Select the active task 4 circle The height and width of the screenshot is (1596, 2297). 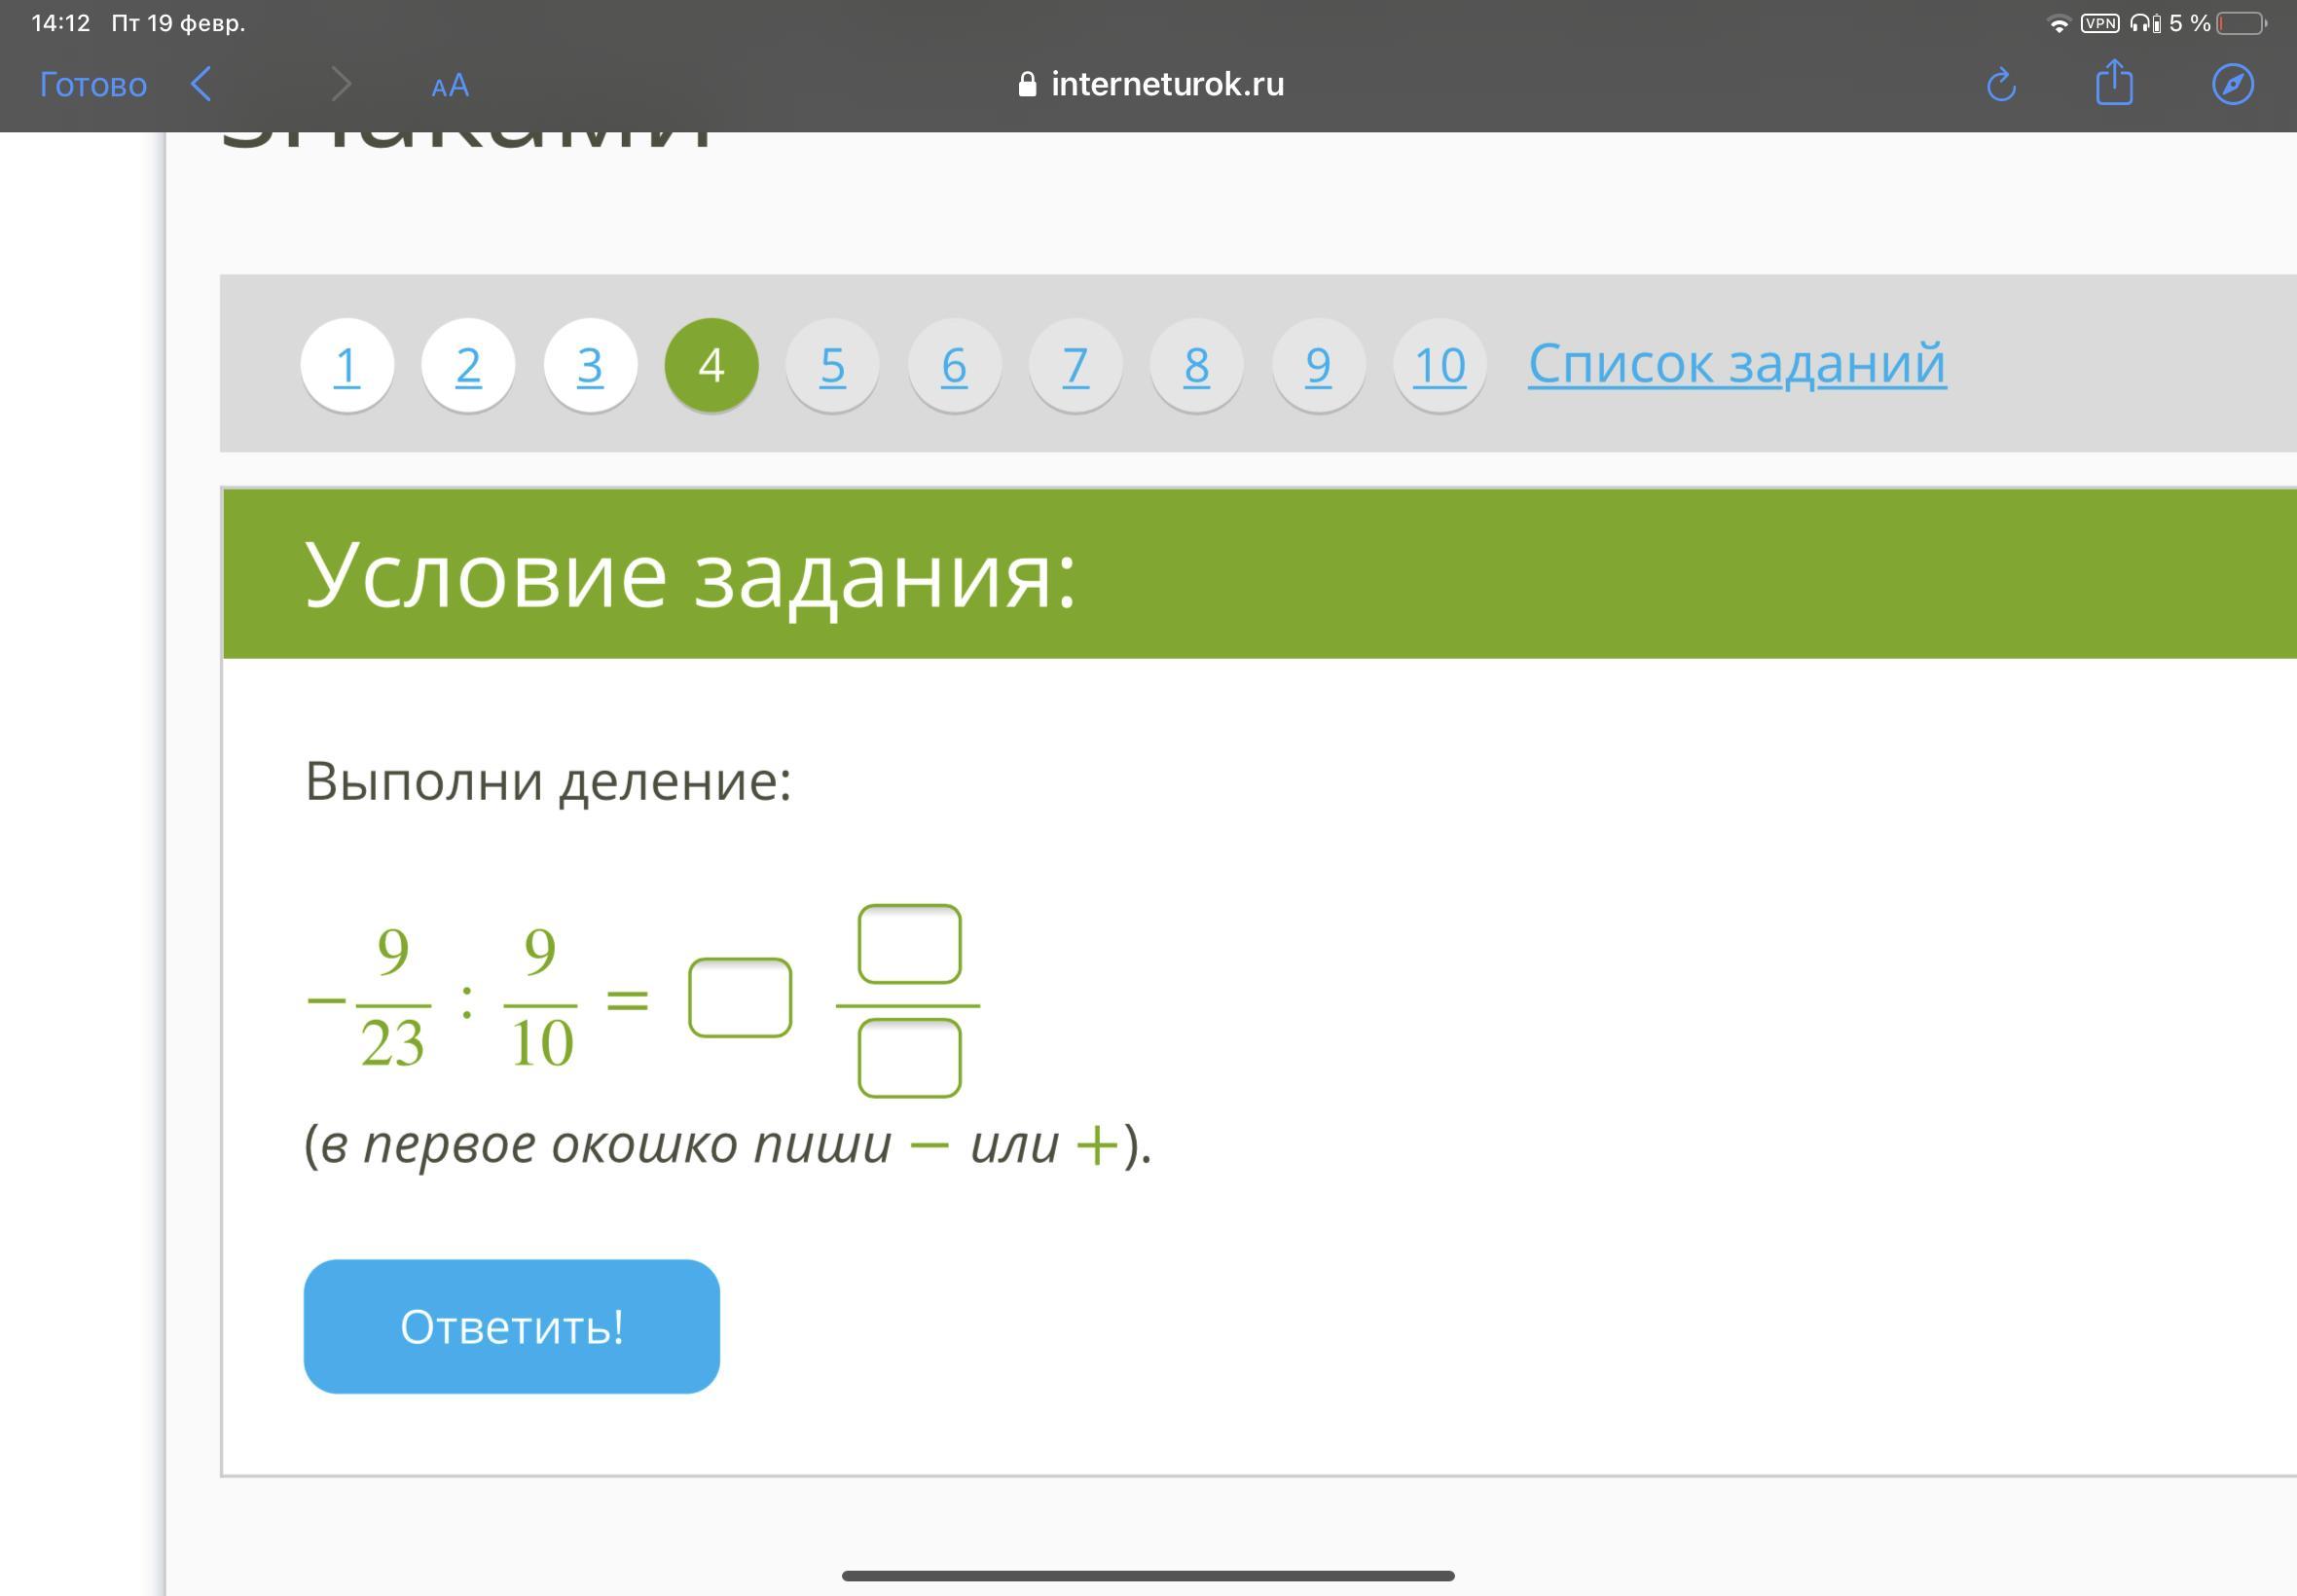[x=711, y=365]
